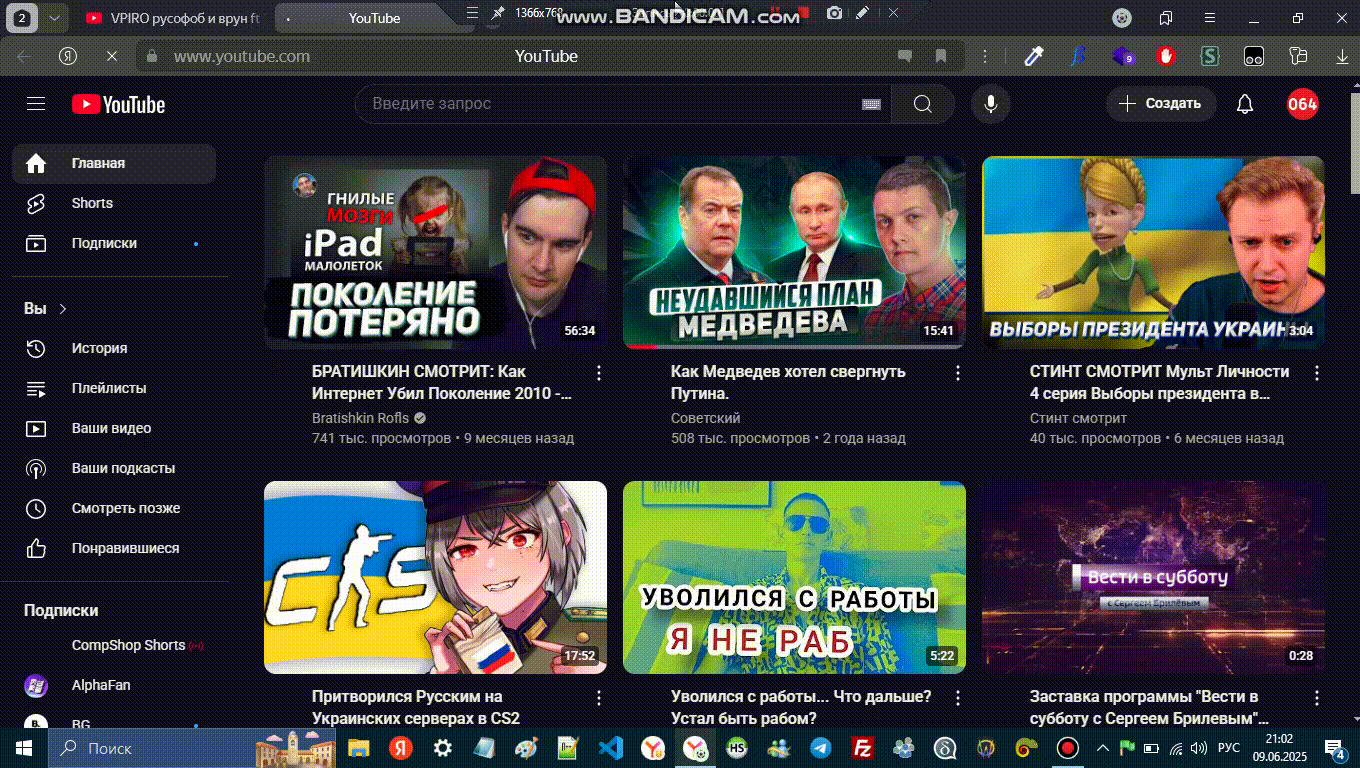Image resolution: width=1360 pixels, height=768 pixels.
Task: Switch to the VPIRO русофоб browser tab
Action: [x=172, y=18]
